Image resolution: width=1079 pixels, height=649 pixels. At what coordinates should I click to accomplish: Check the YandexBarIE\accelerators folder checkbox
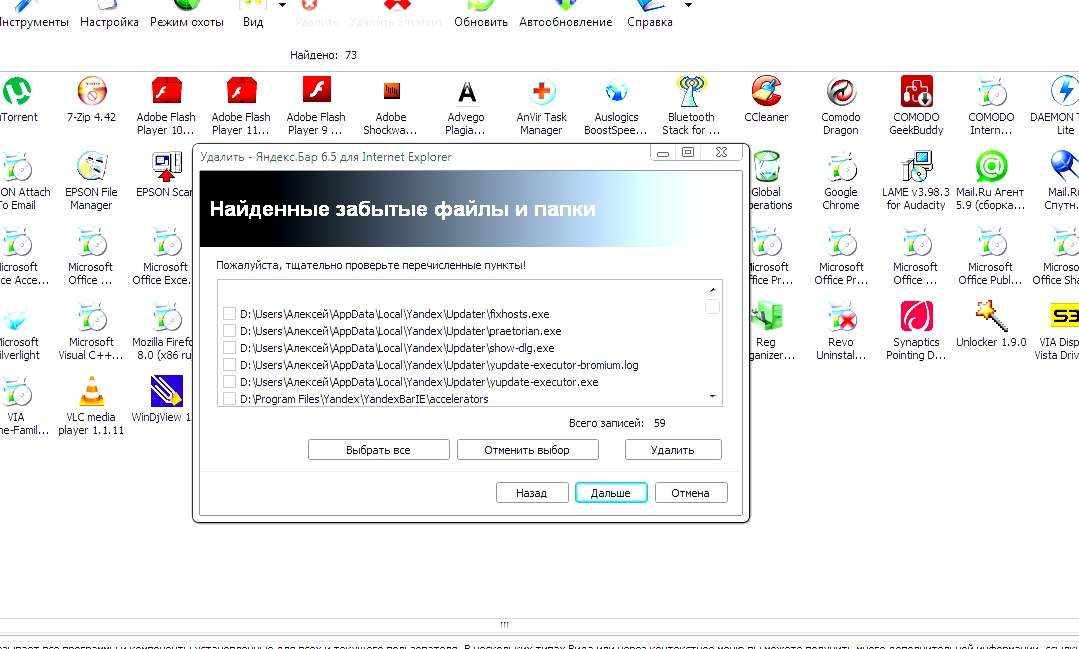pos(230,399)
